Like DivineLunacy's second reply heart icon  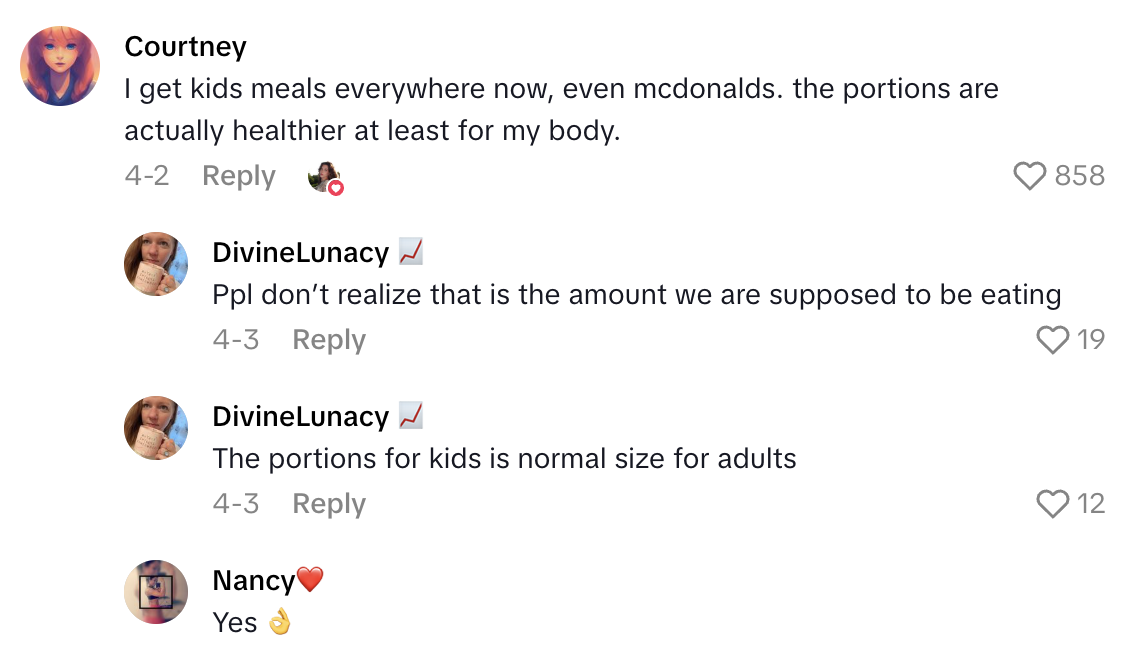click(1051, 504)
